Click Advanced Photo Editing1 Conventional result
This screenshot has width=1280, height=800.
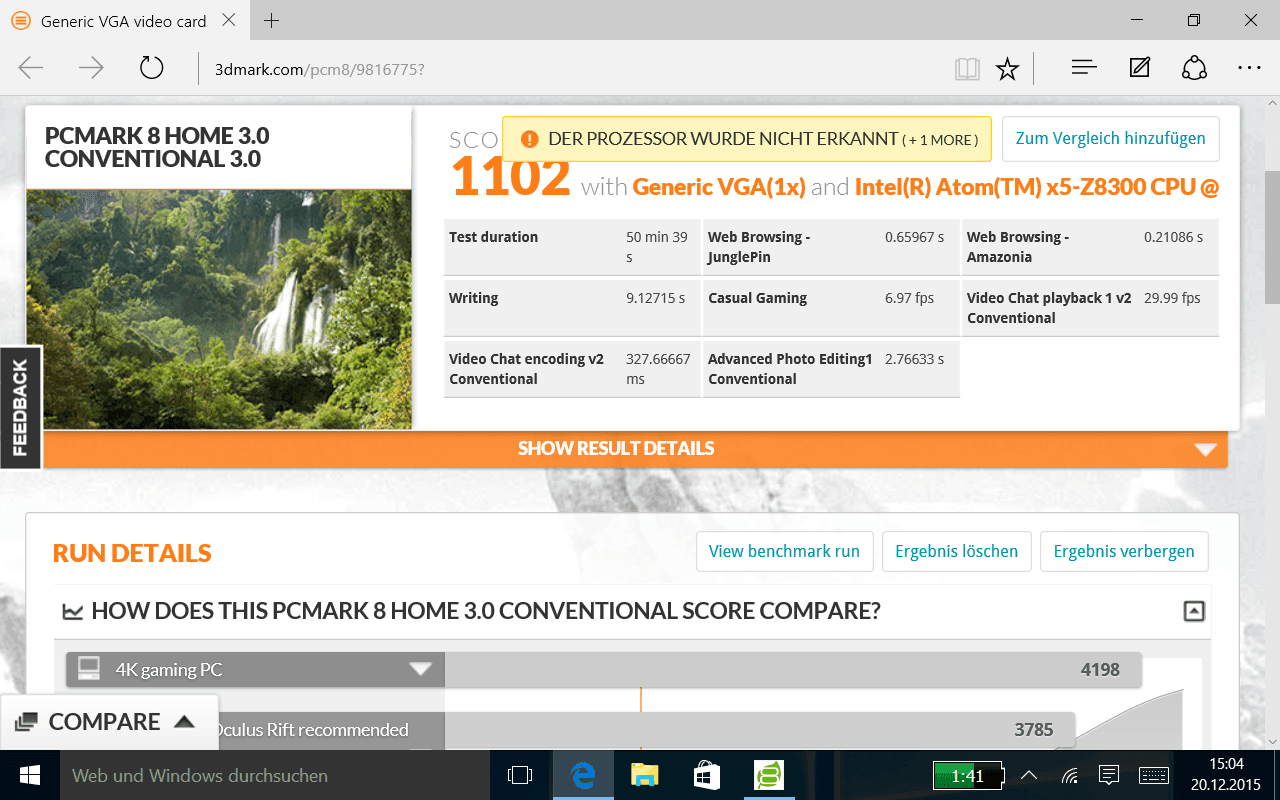[831, 369]
